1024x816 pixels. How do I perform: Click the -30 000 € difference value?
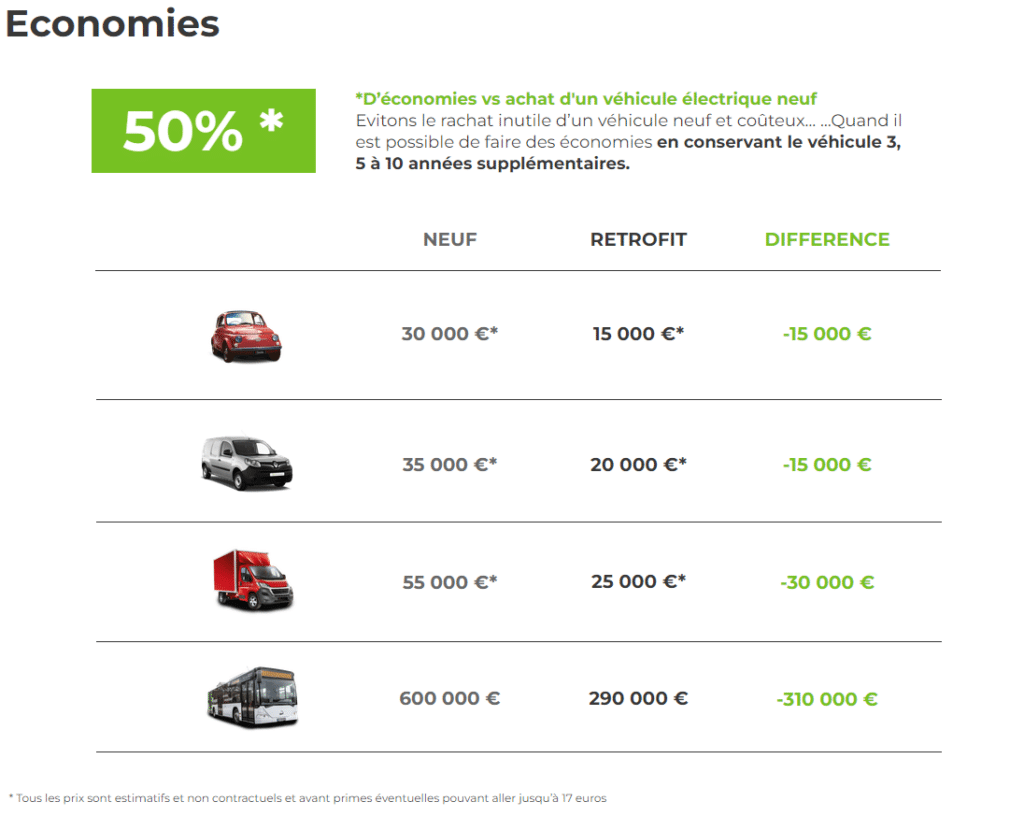827,582
